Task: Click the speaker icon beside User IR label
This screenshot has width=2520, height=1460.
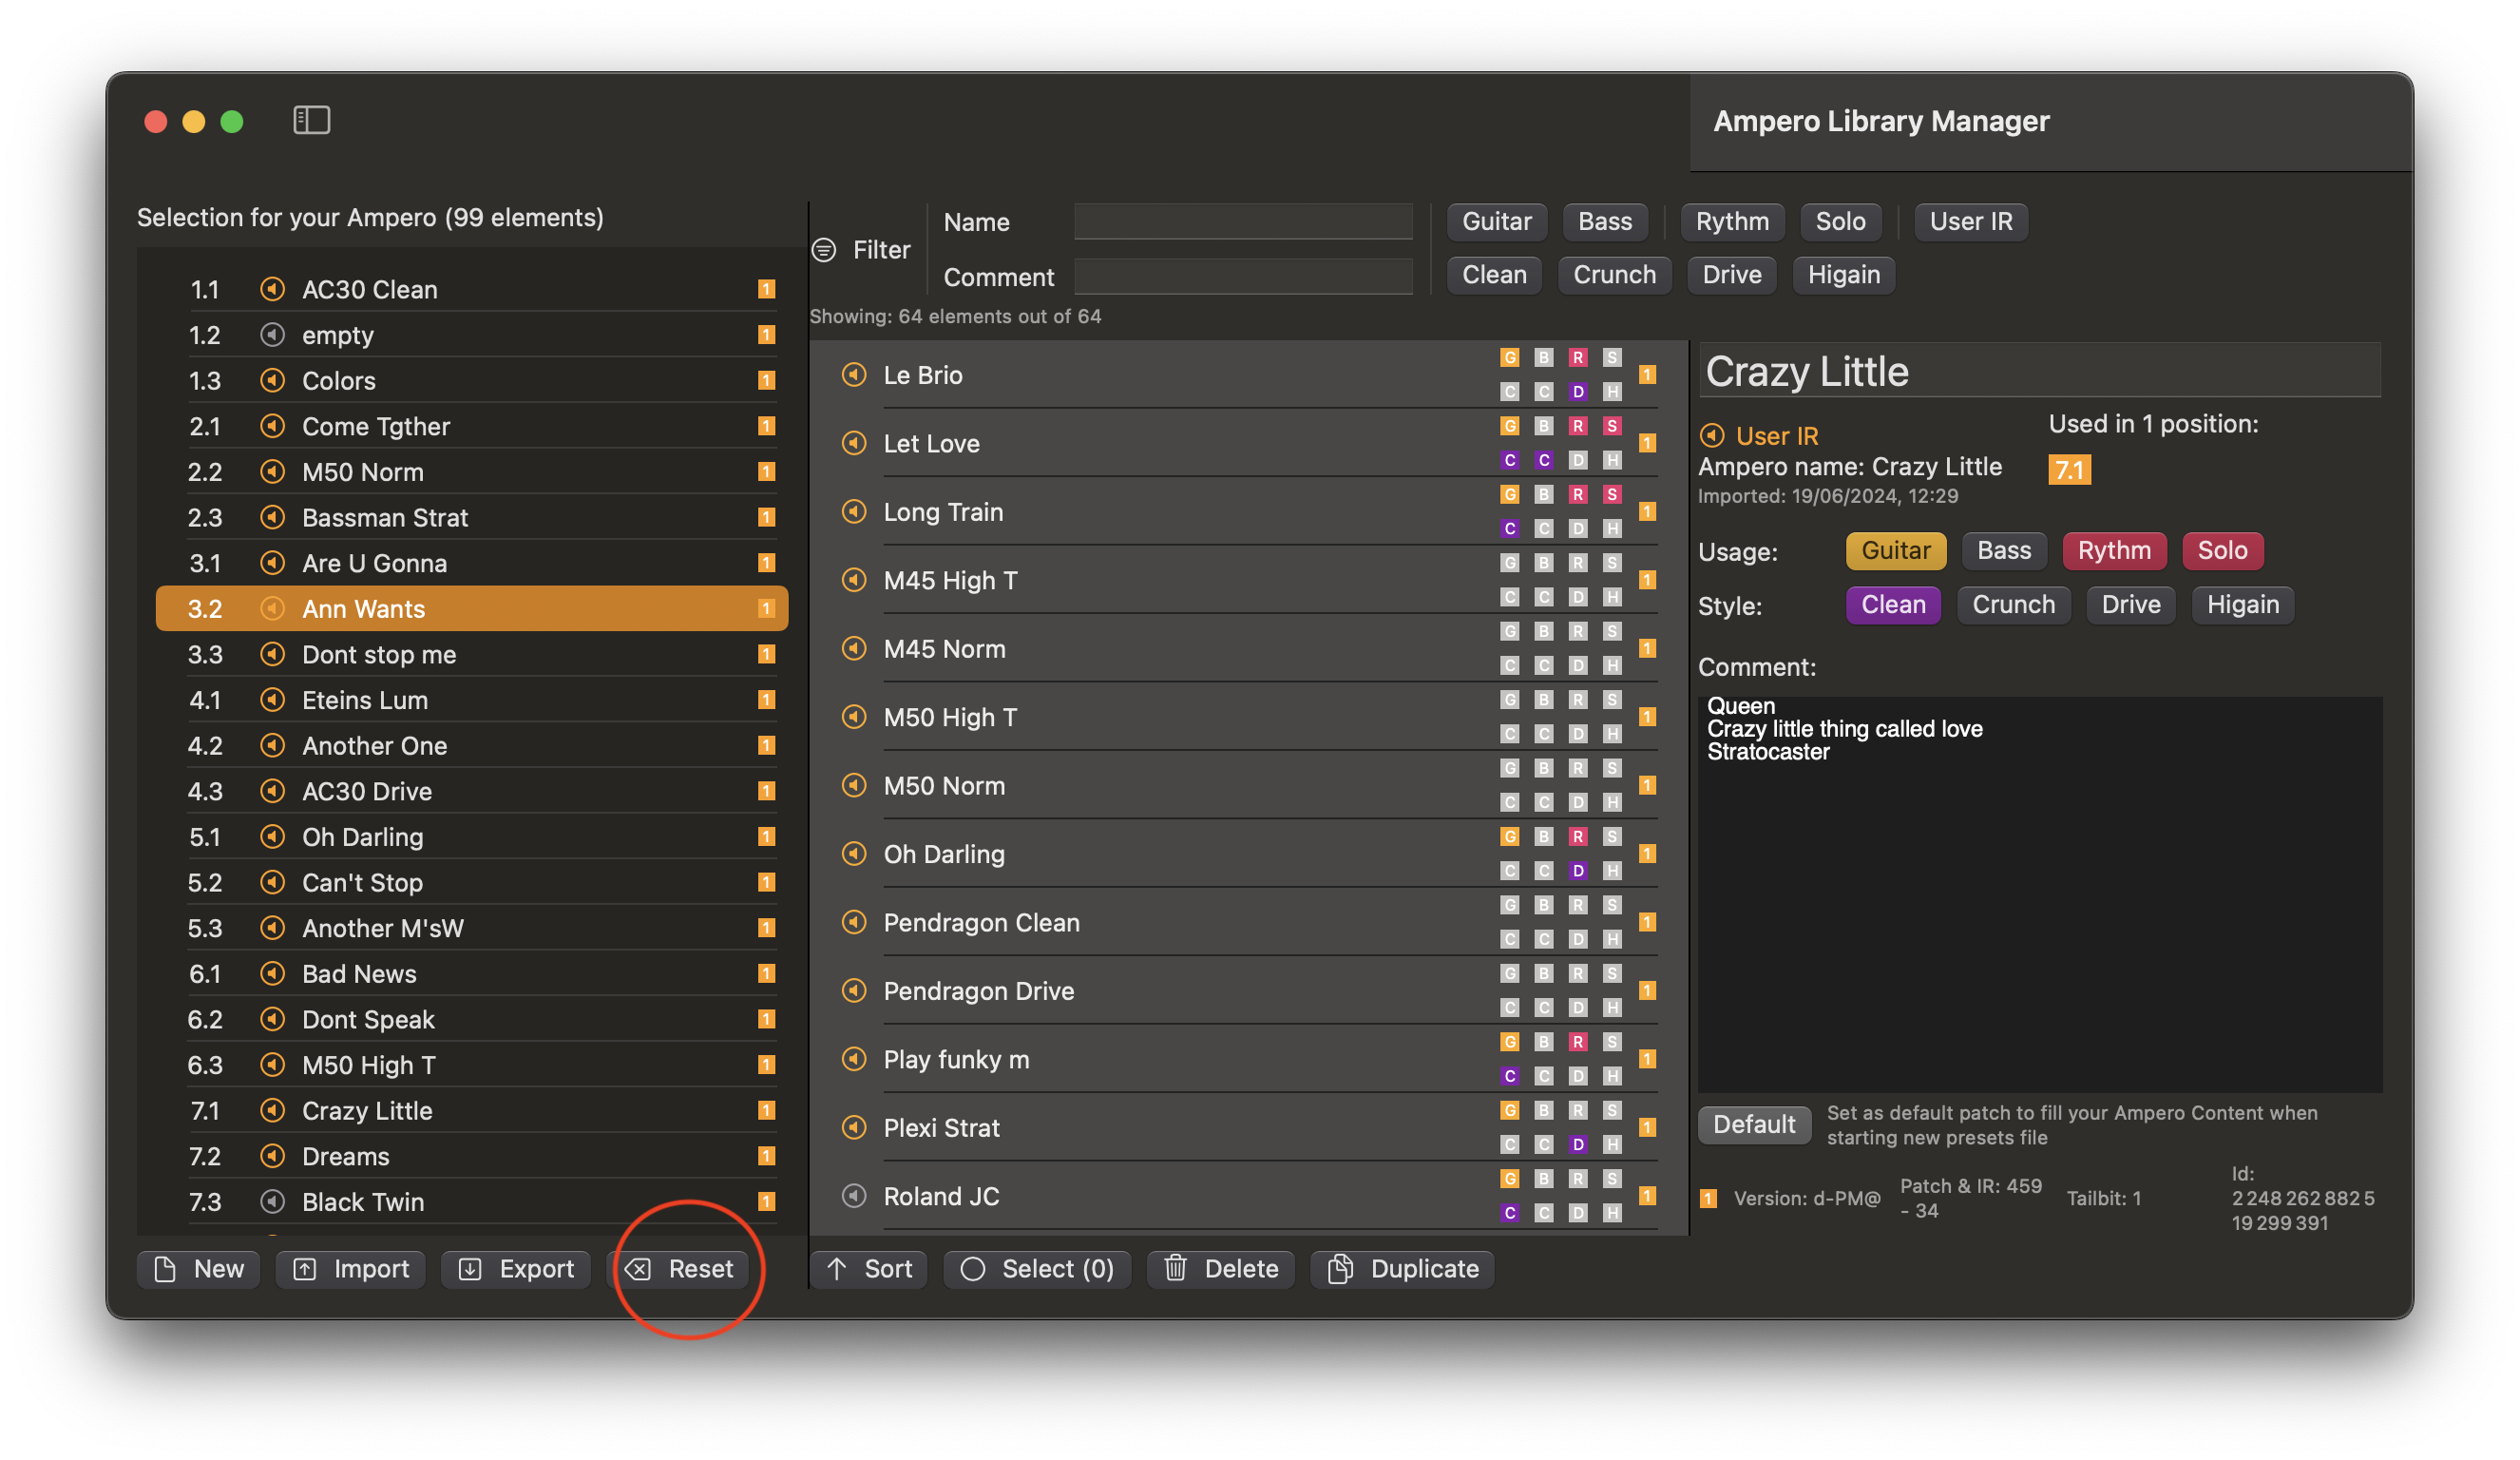Action: pyautogui.click(x=1713, y=435)
